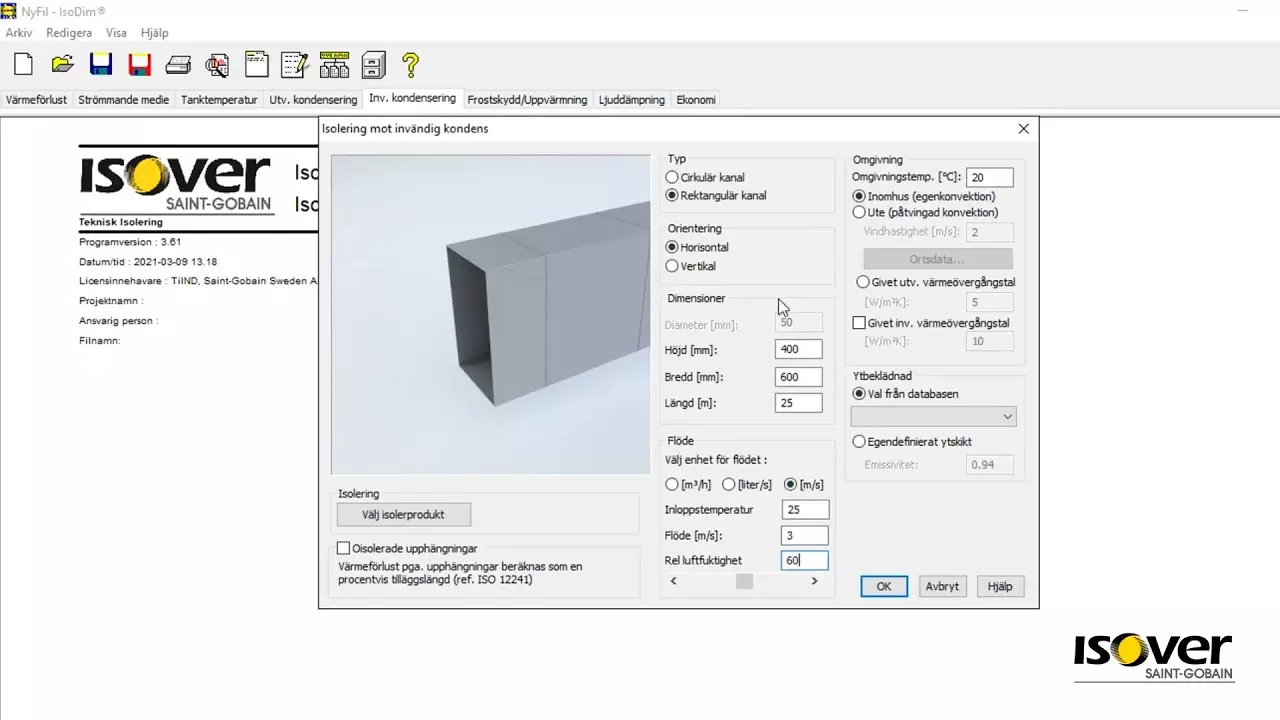The image size is (1280, 720).
Task: Switch to the Strömmande medie tab
Action: click(x=124, y=100)
